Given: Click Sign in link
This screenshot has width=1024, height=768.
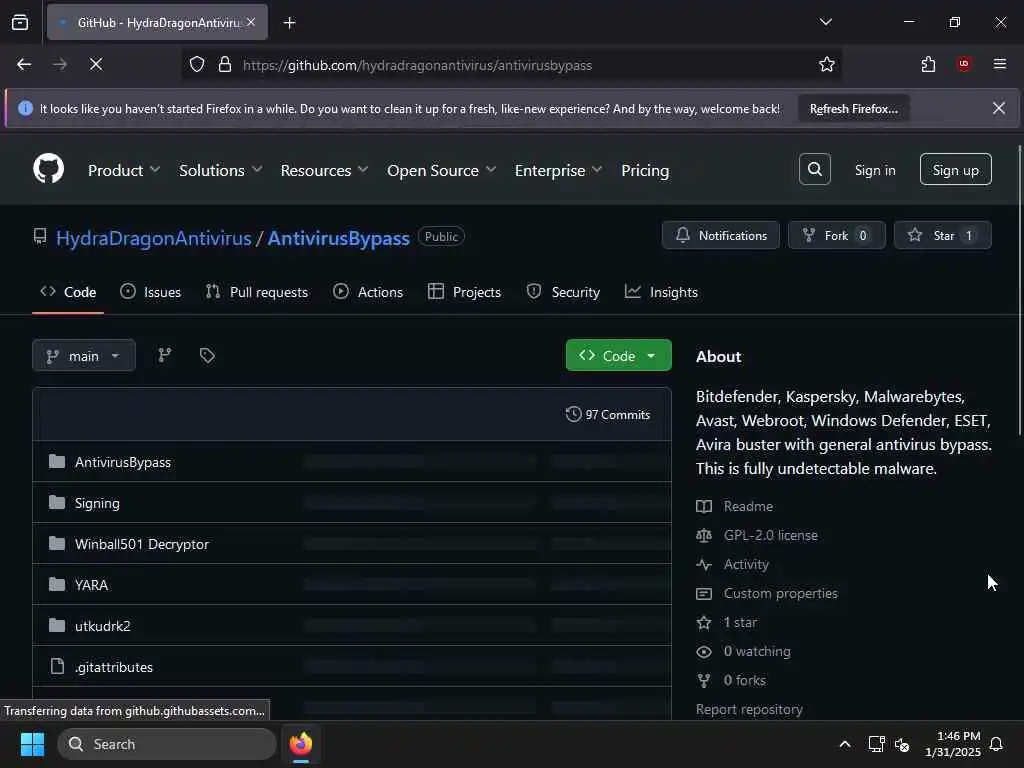Looking at the screenshot, I should [874, 170].
